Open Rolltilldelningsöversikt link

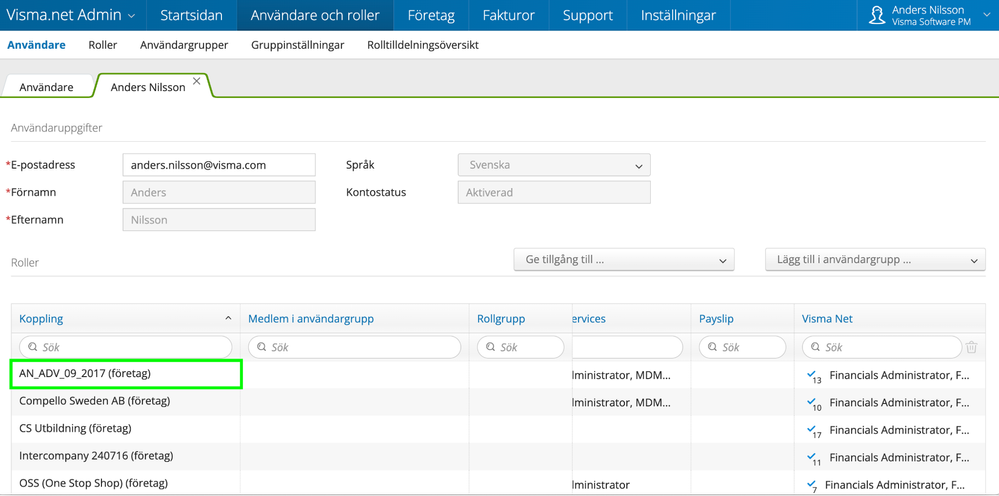click(422, 45)
